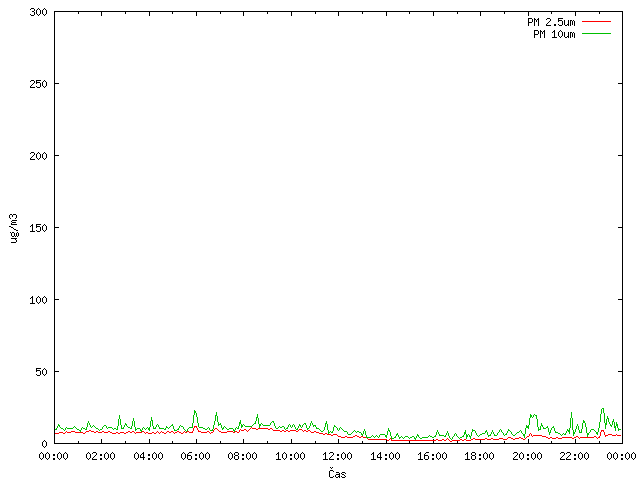The height and width of the screenshot is (480, 640).
Task: Click the y-axis value 300
Action: pos(38,12)
